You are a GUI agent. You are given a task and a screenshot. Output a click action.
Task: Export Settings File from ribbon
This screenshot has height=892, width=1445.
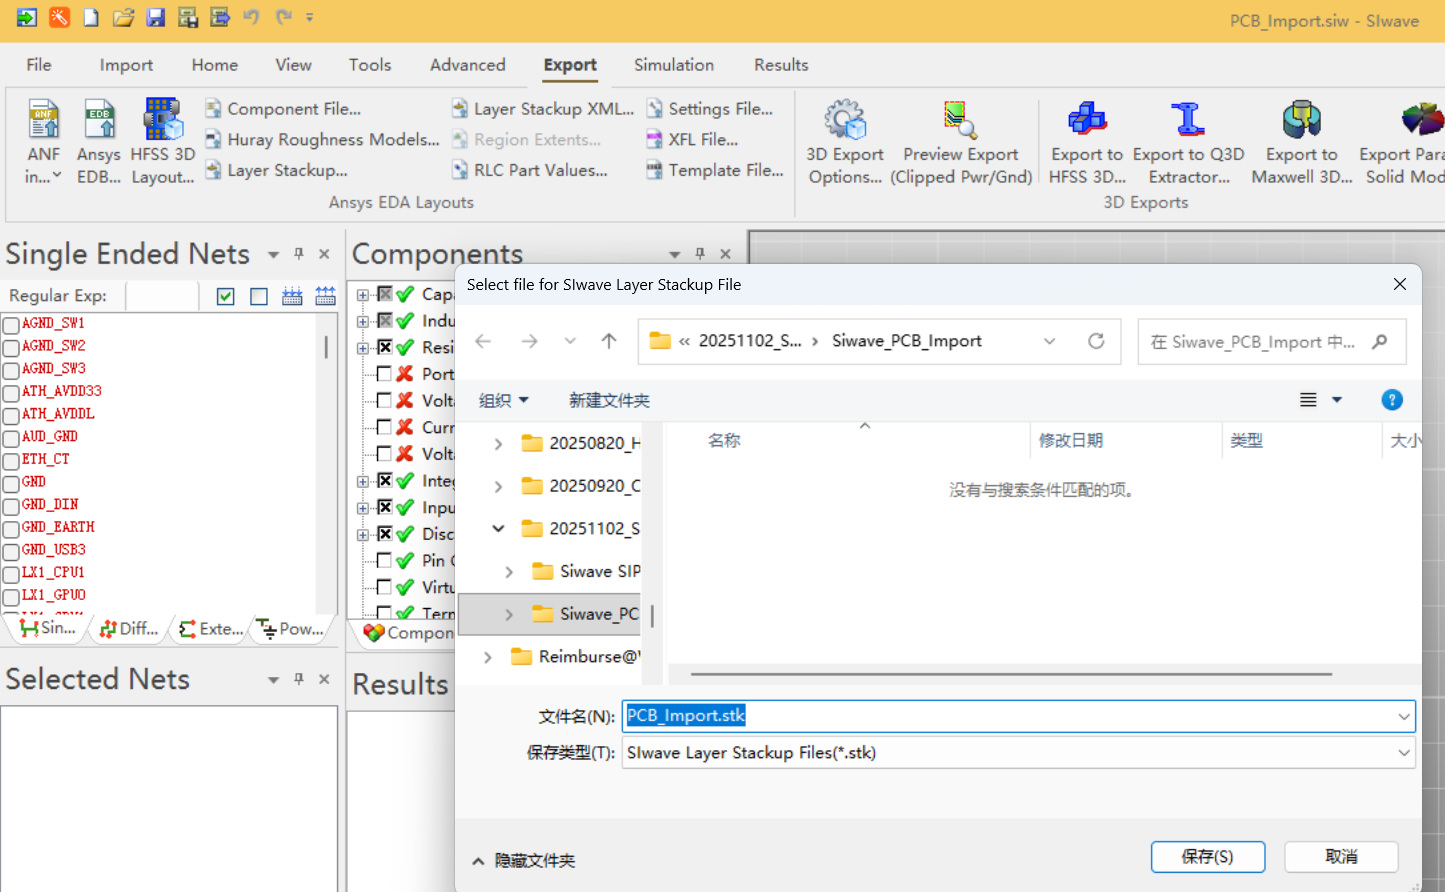point(709,109)
